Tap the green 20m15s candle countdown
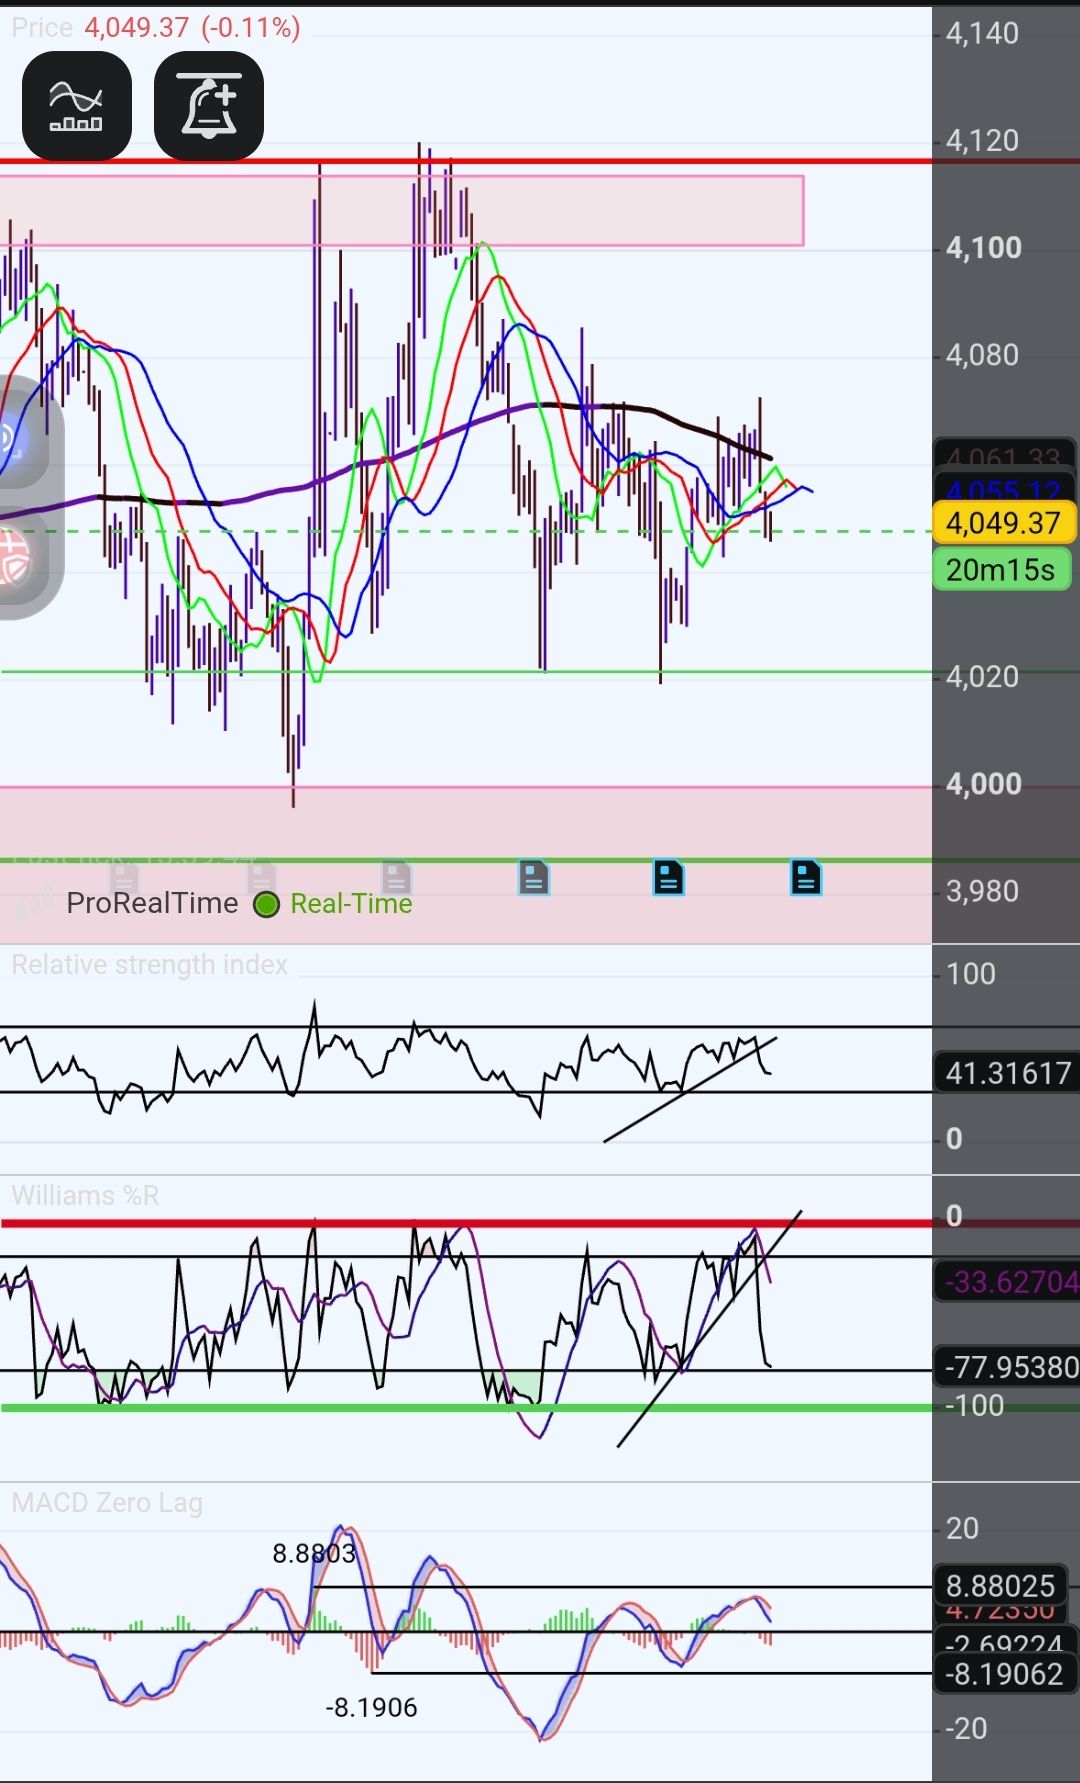 point(1001,570)
